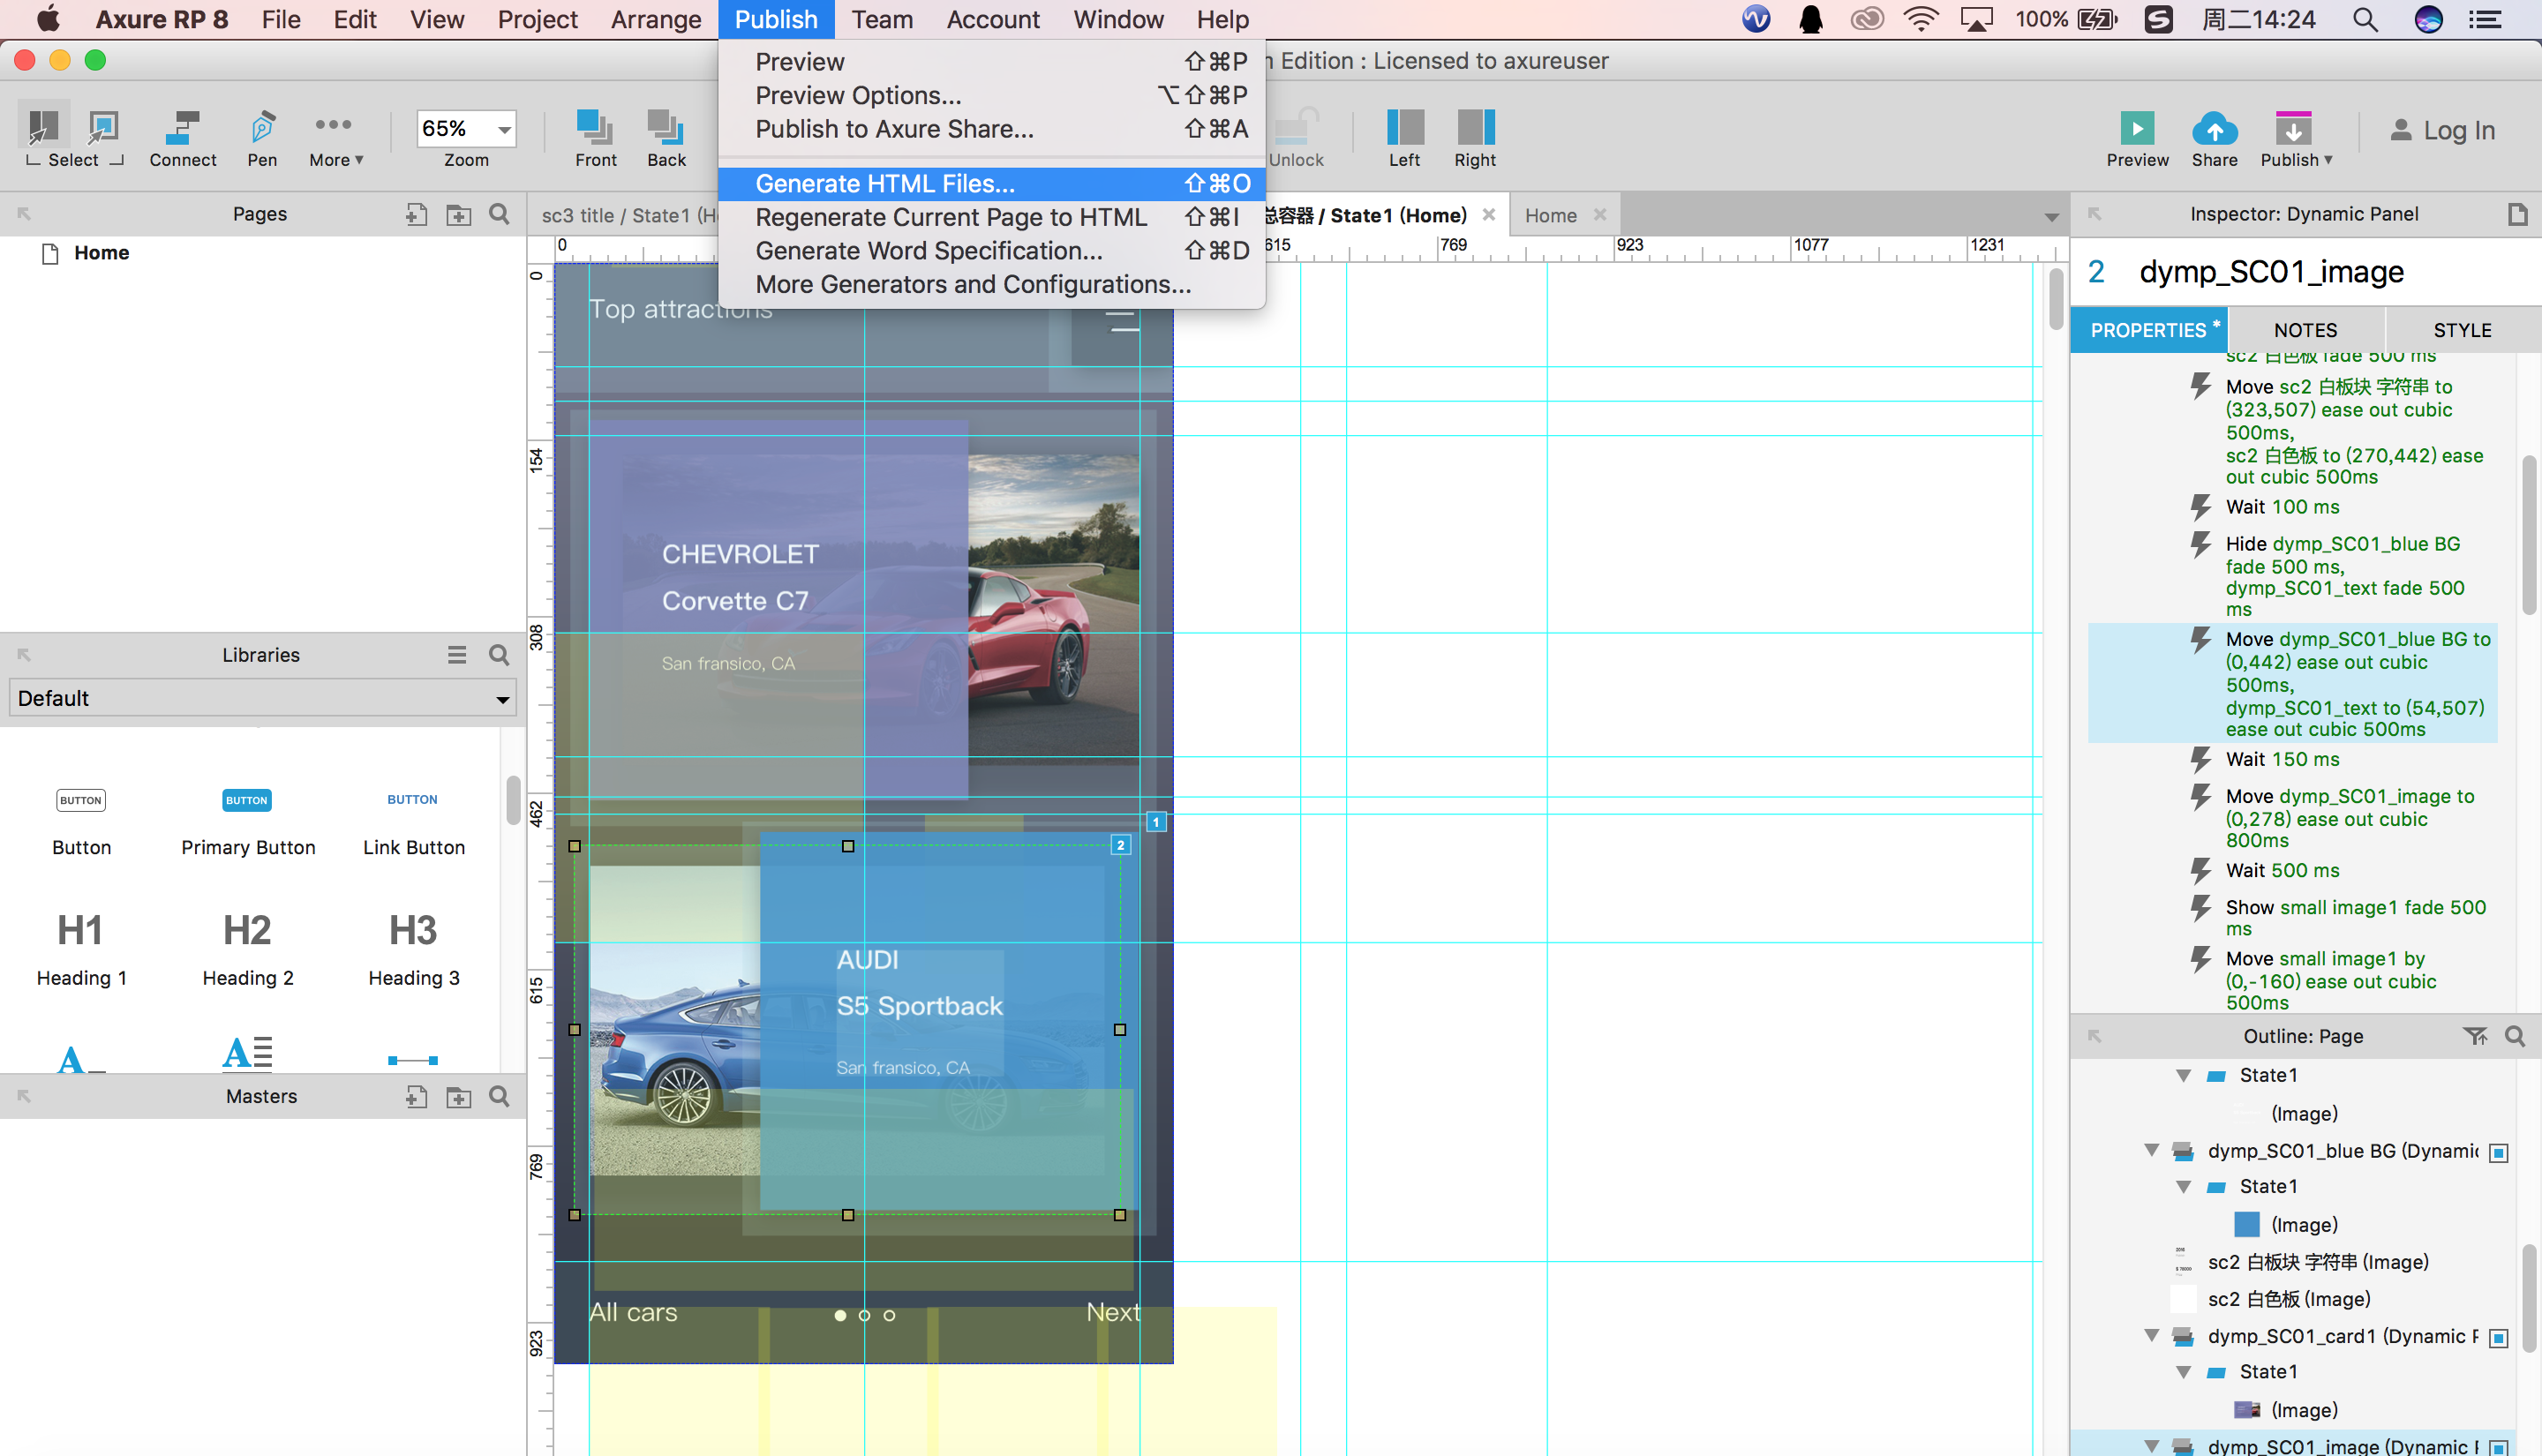Choose Generate HTML Files menu item
This screenshot has width=2542, height=1456.
(x=885, y=184)
